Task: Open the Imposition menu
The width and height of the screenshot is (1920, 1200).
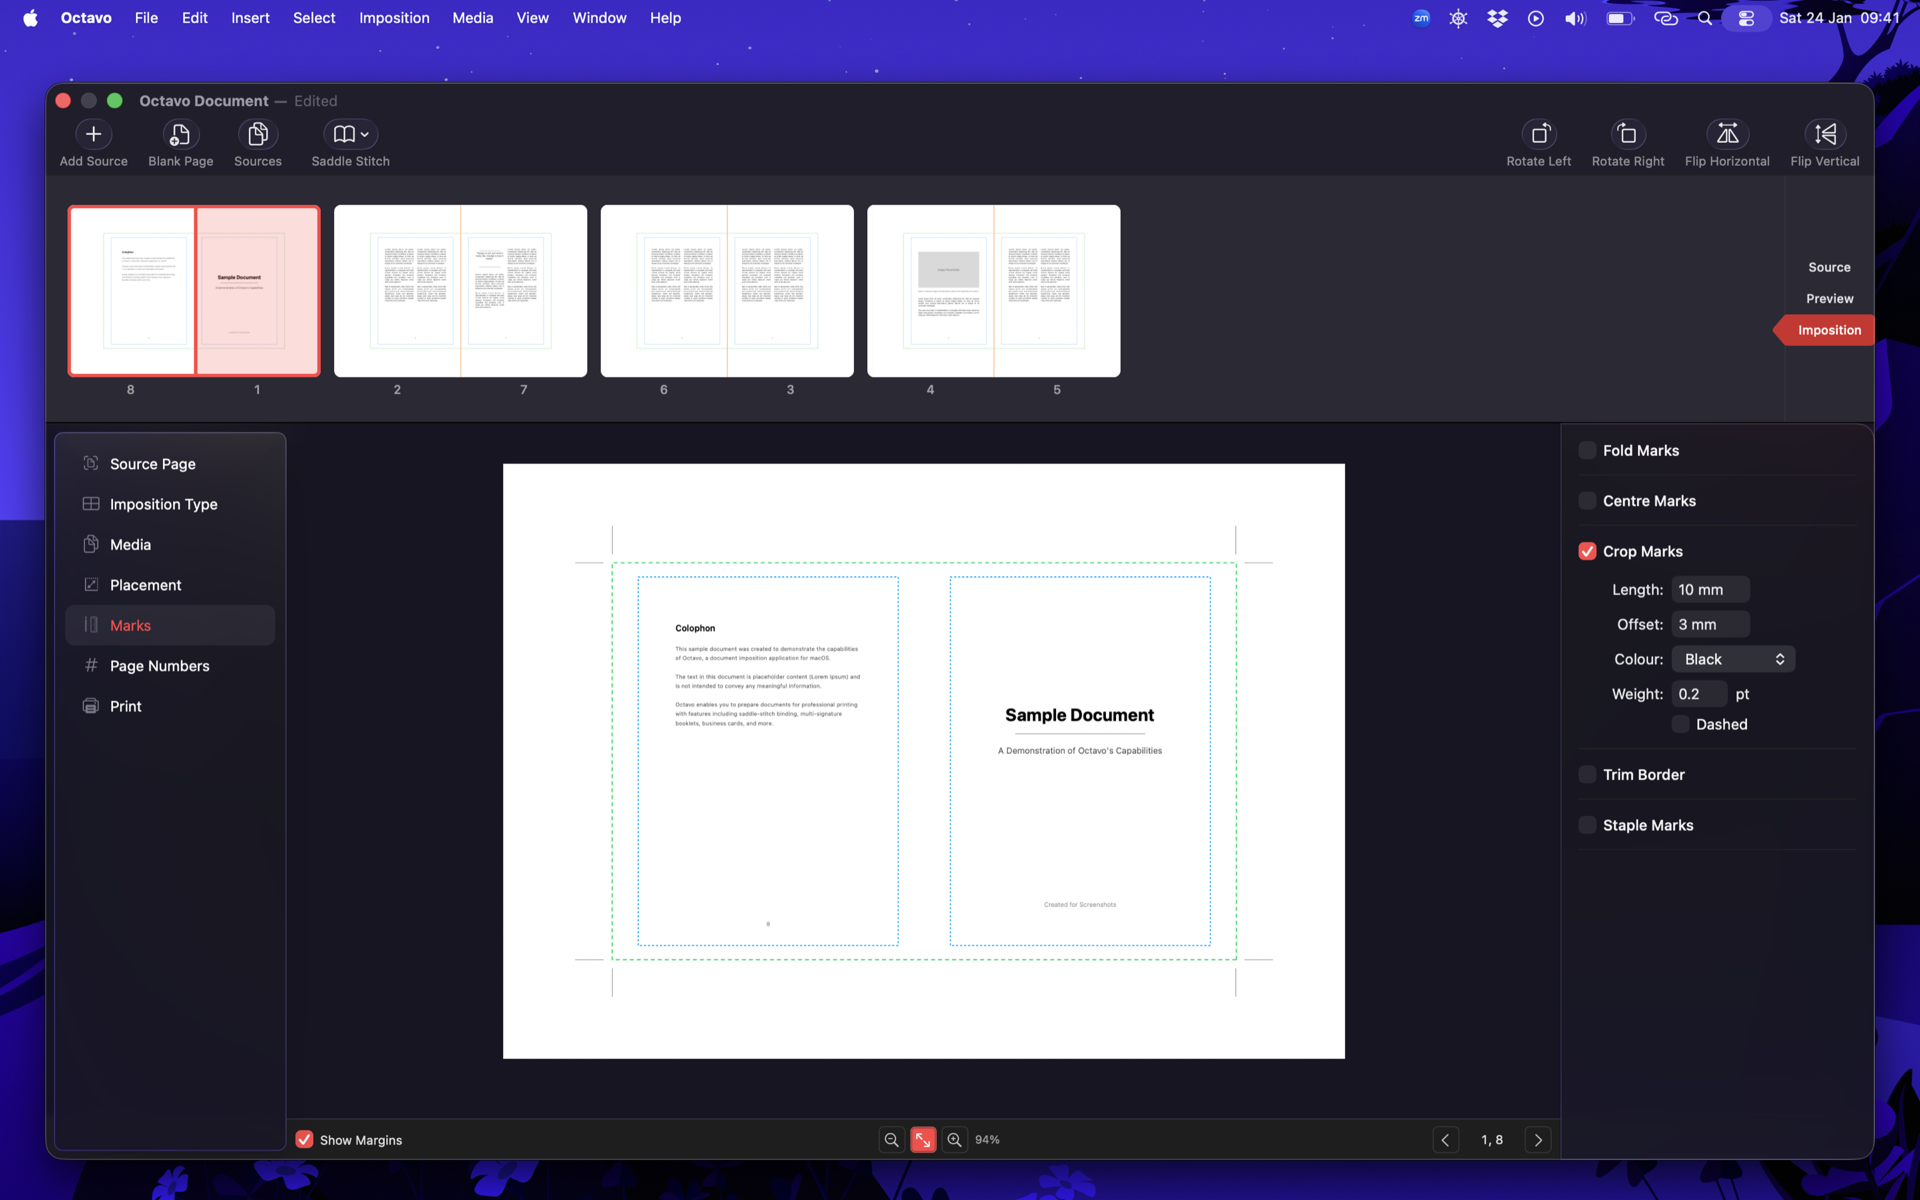Action: tap(394, 18)
